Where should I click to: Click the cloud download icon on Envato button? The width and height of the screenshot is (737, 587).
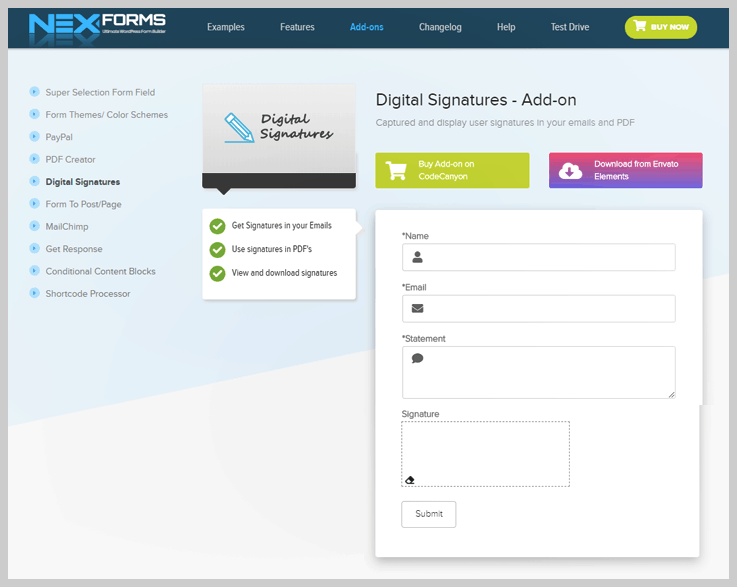[570, 171]
